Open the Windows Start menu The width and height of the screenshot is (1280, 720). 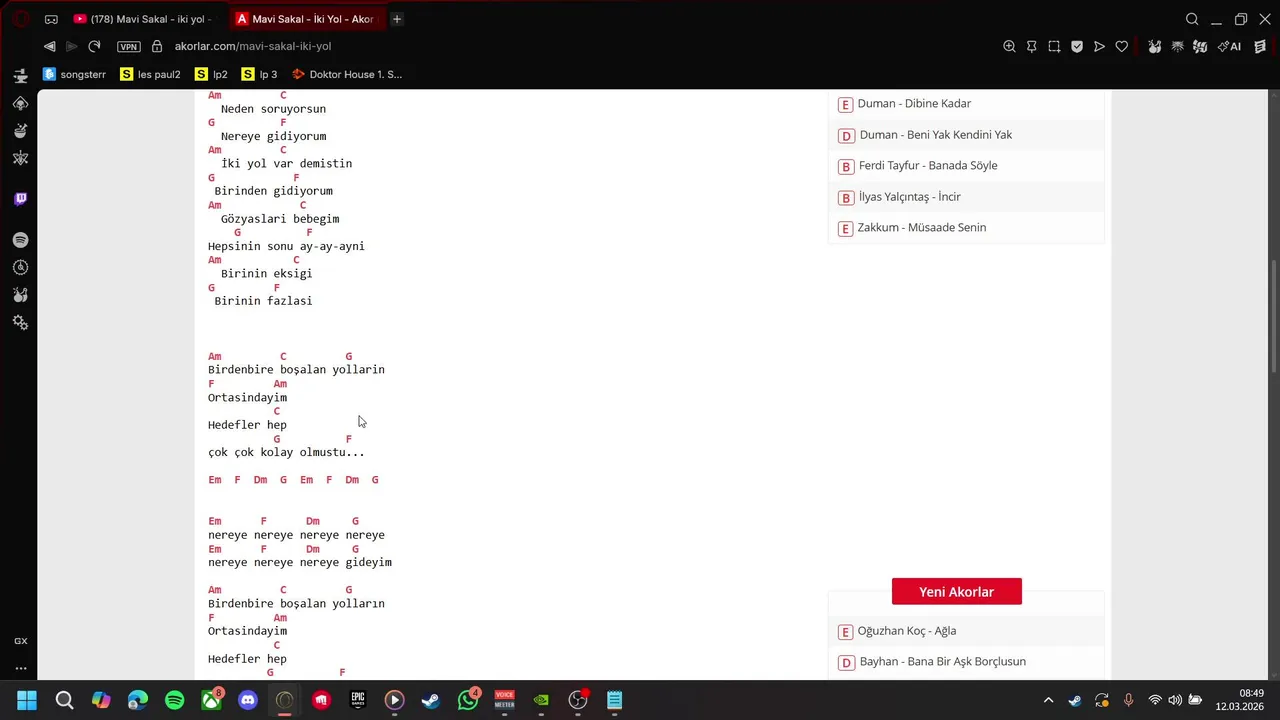(x=27, y=700)
